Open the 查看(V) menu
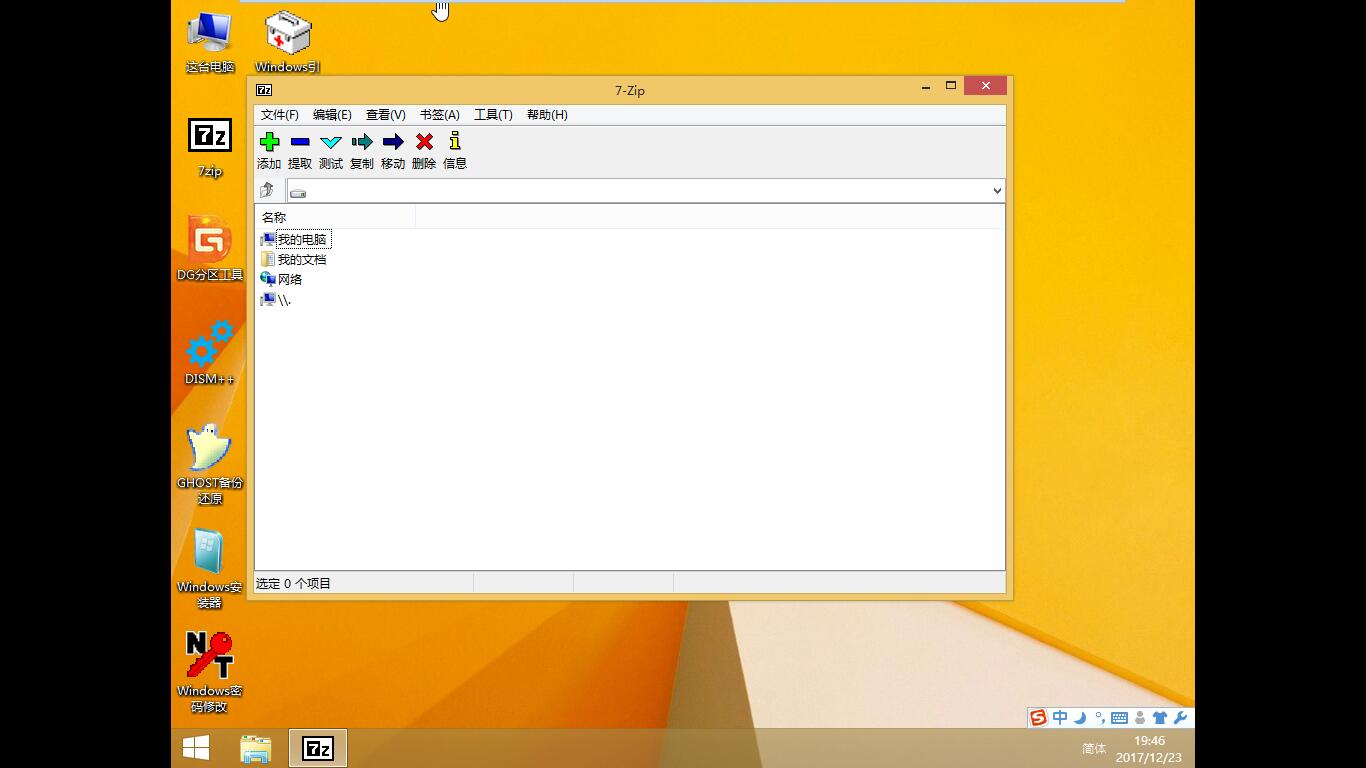Viewport: 1366px width, 768px height. tap(385, 115)
